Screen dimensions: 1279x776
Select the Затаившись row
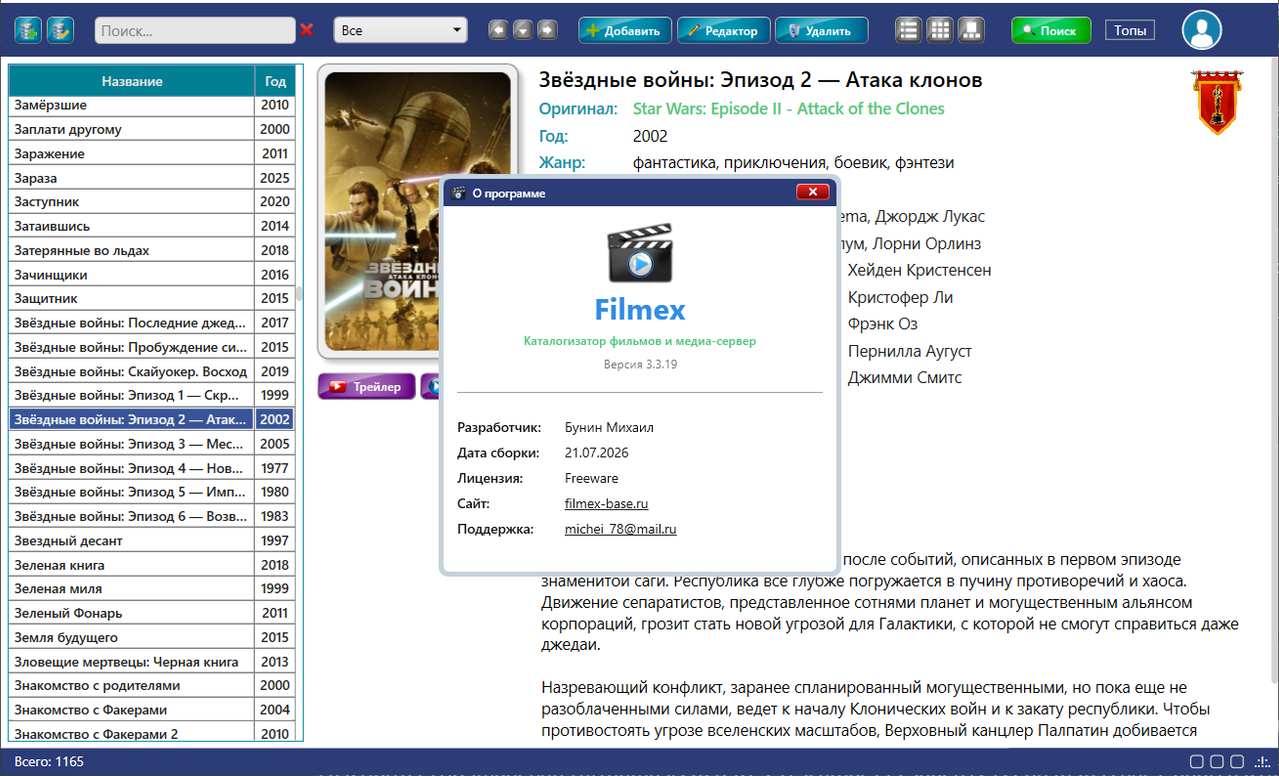click(152, 226)
